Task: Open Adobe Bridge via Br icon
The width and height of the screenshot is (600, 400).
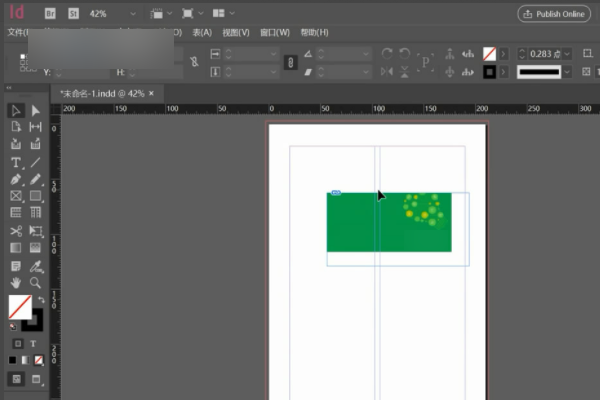Action: point(51,14)
